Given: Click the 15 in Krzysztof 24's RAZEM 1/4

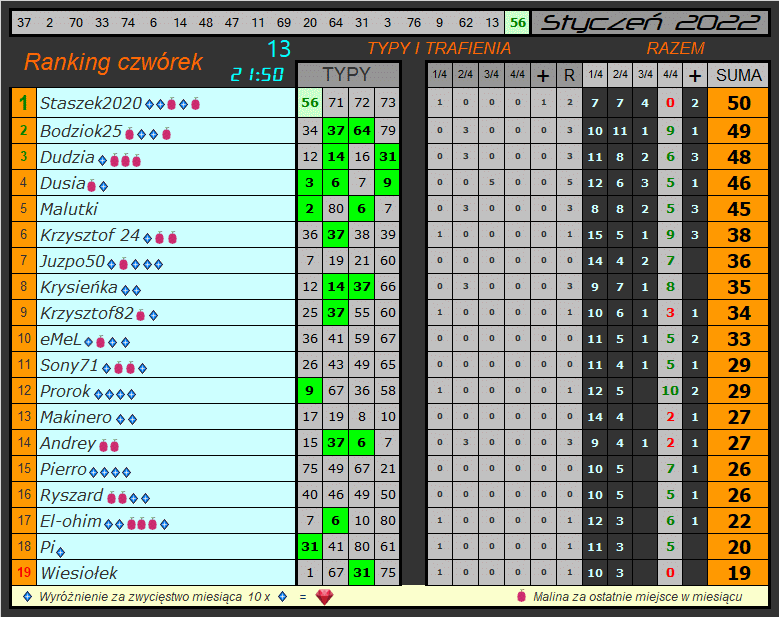Looking at the screenshot, I should click(595, 235).
